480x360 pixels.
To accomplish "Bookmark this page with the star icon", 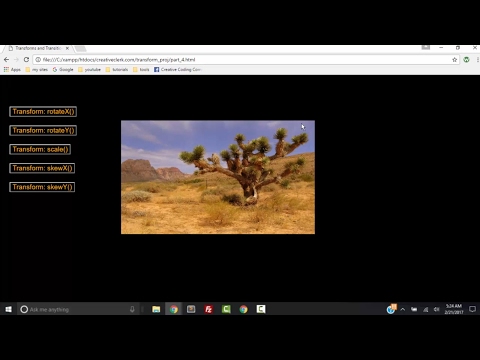I will (x=454, y=60).
